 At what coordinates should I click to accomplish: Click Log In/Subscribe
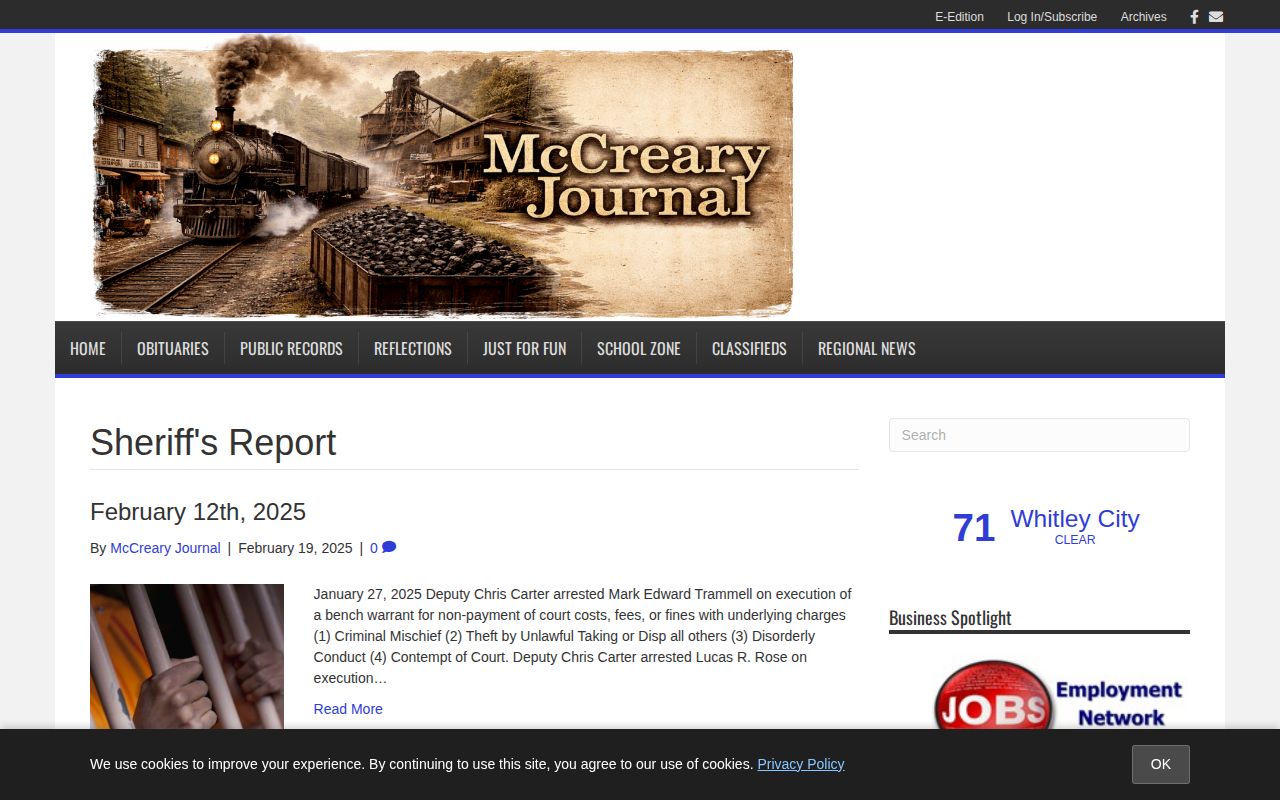point(1052,17)
